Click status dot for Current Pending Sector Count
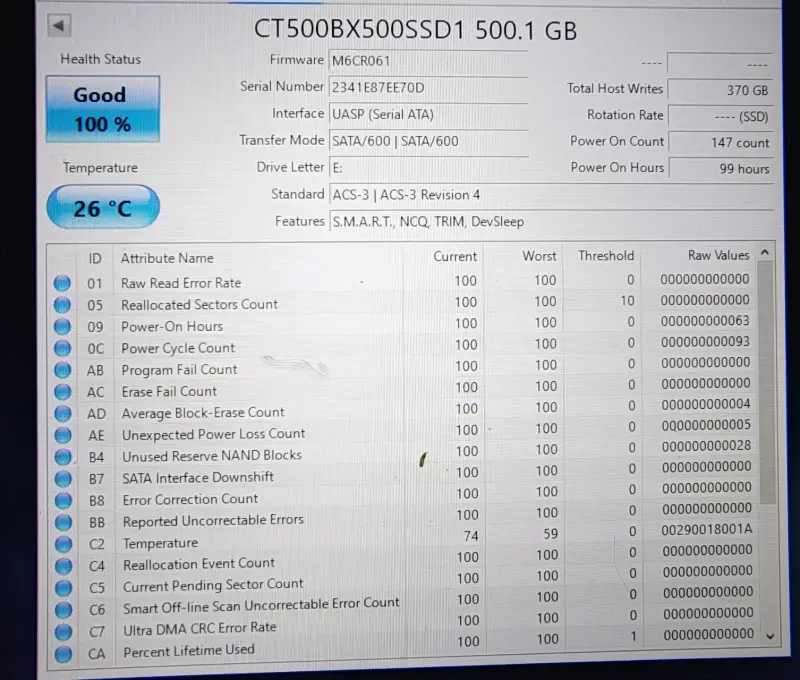The image size is (800, 680). point(63,588)
